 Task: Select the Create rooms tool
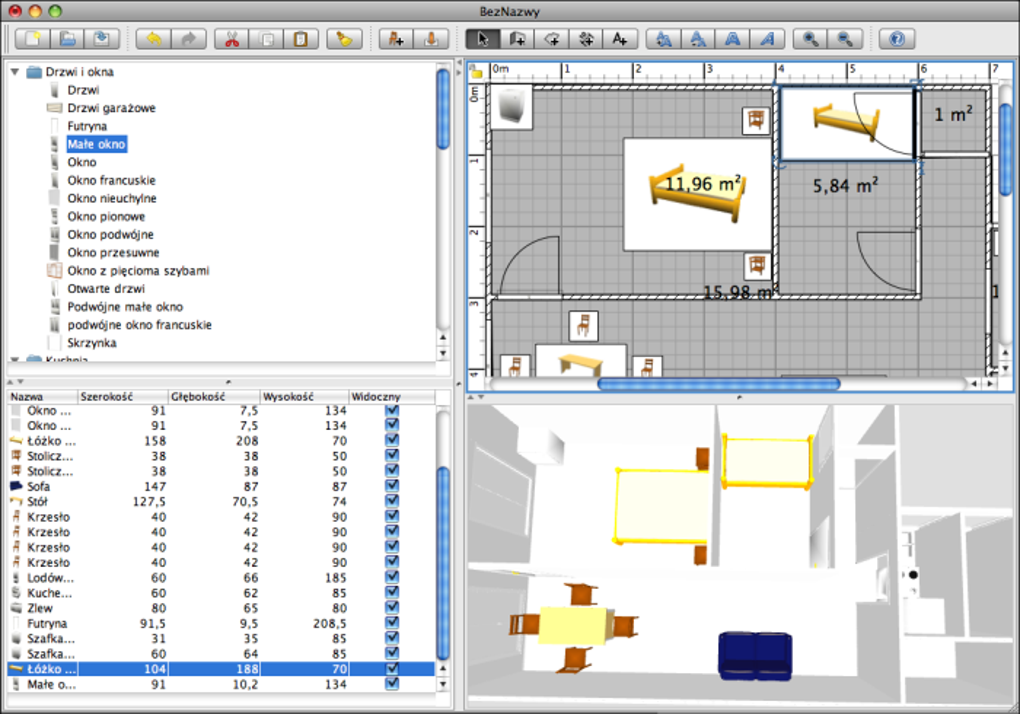pos(551,39)
